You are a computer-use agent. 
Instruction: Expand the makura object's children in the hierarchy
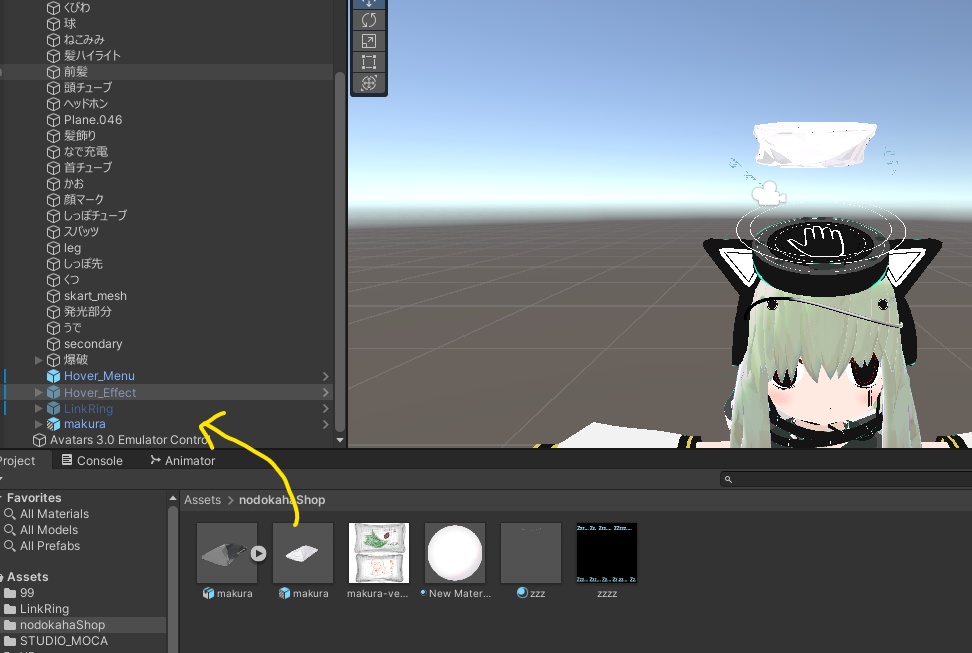(x=38, y=424)
